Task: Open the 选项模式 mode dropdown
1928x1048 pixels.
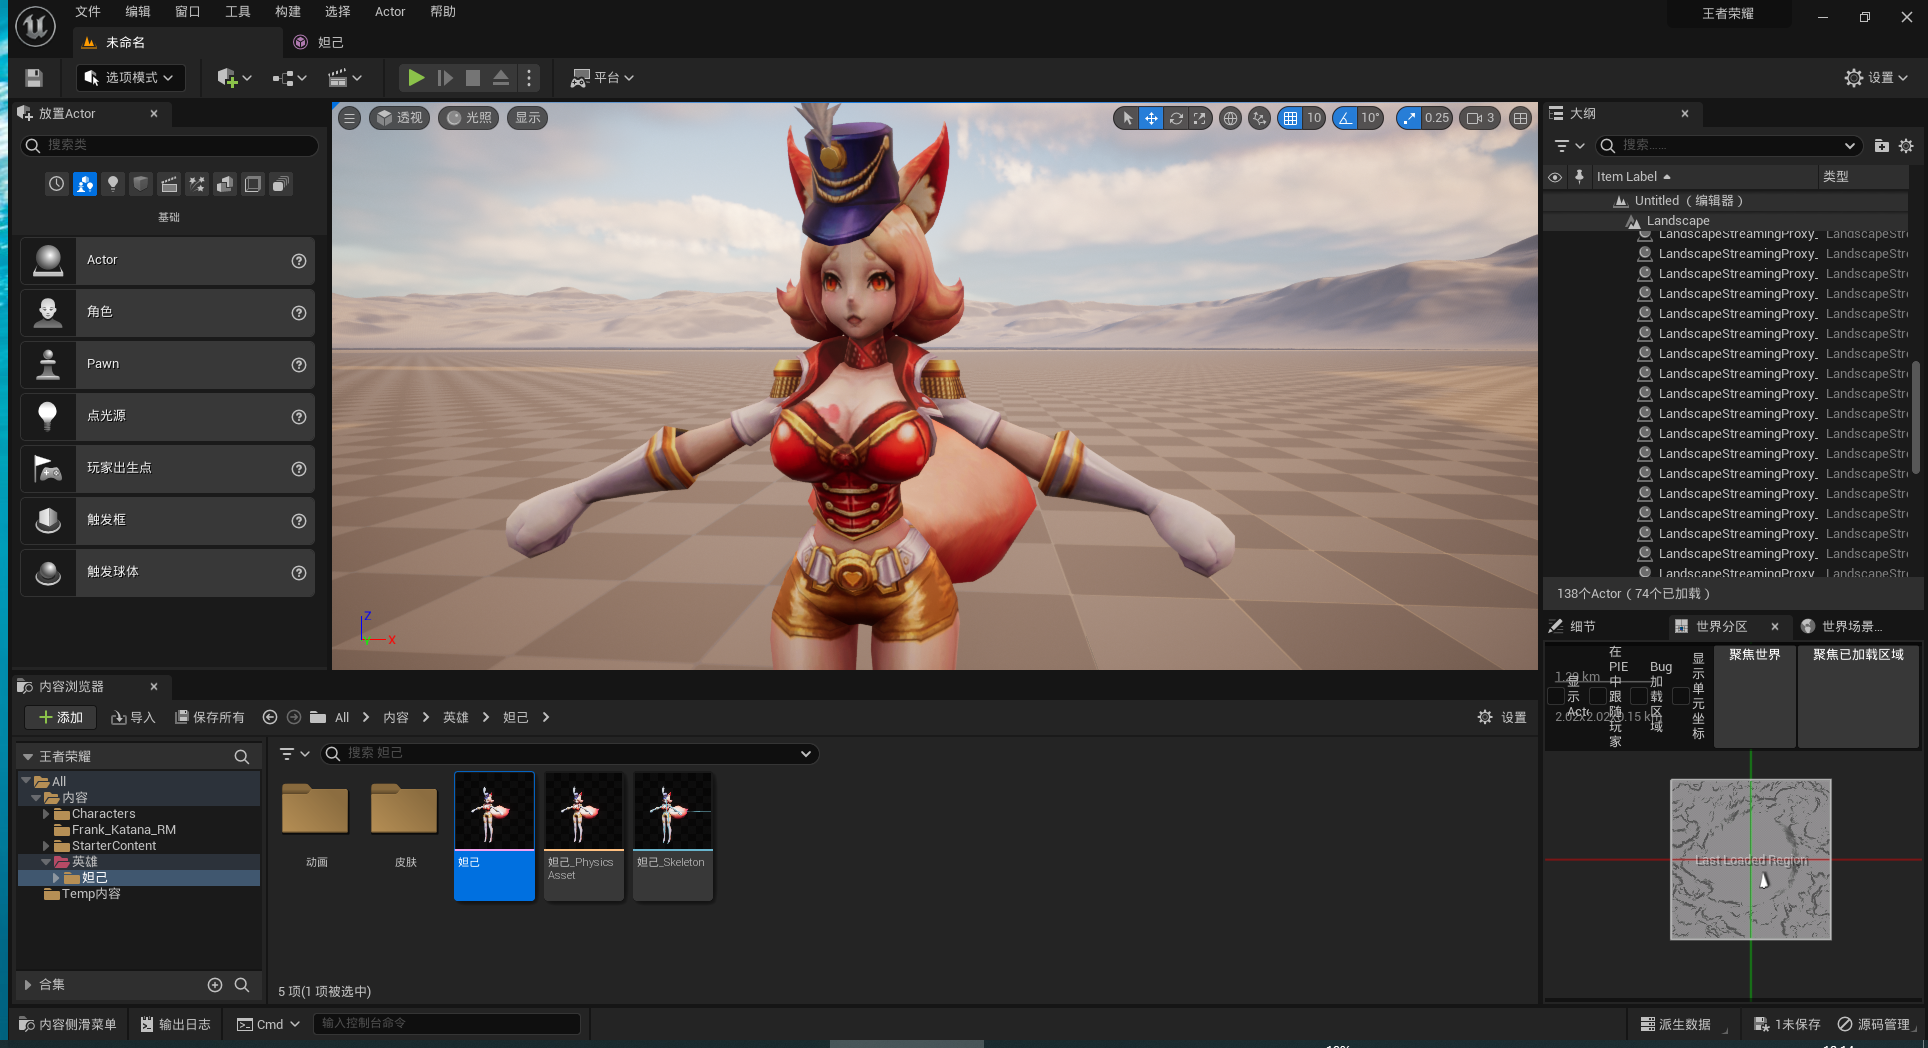Action: (x=130, y=78)
